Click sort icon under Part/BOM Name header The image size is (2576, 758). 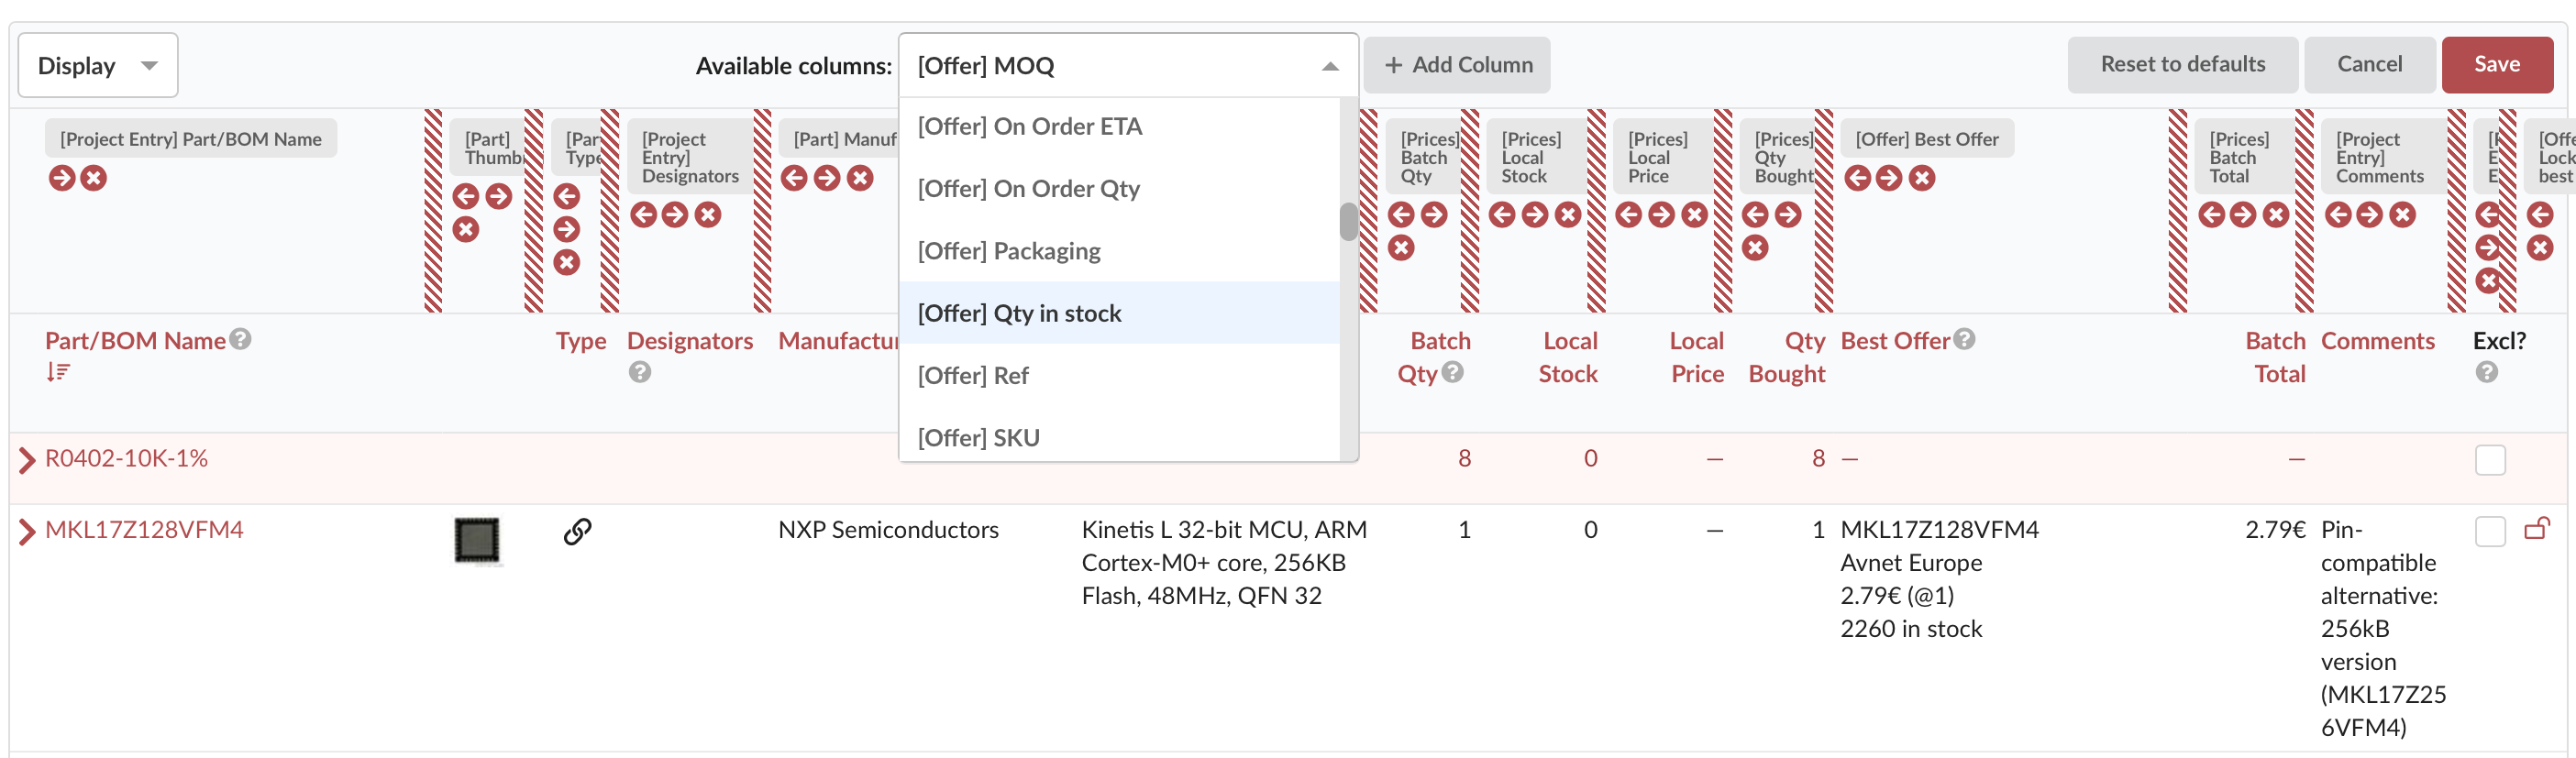(x=58, y=372)
